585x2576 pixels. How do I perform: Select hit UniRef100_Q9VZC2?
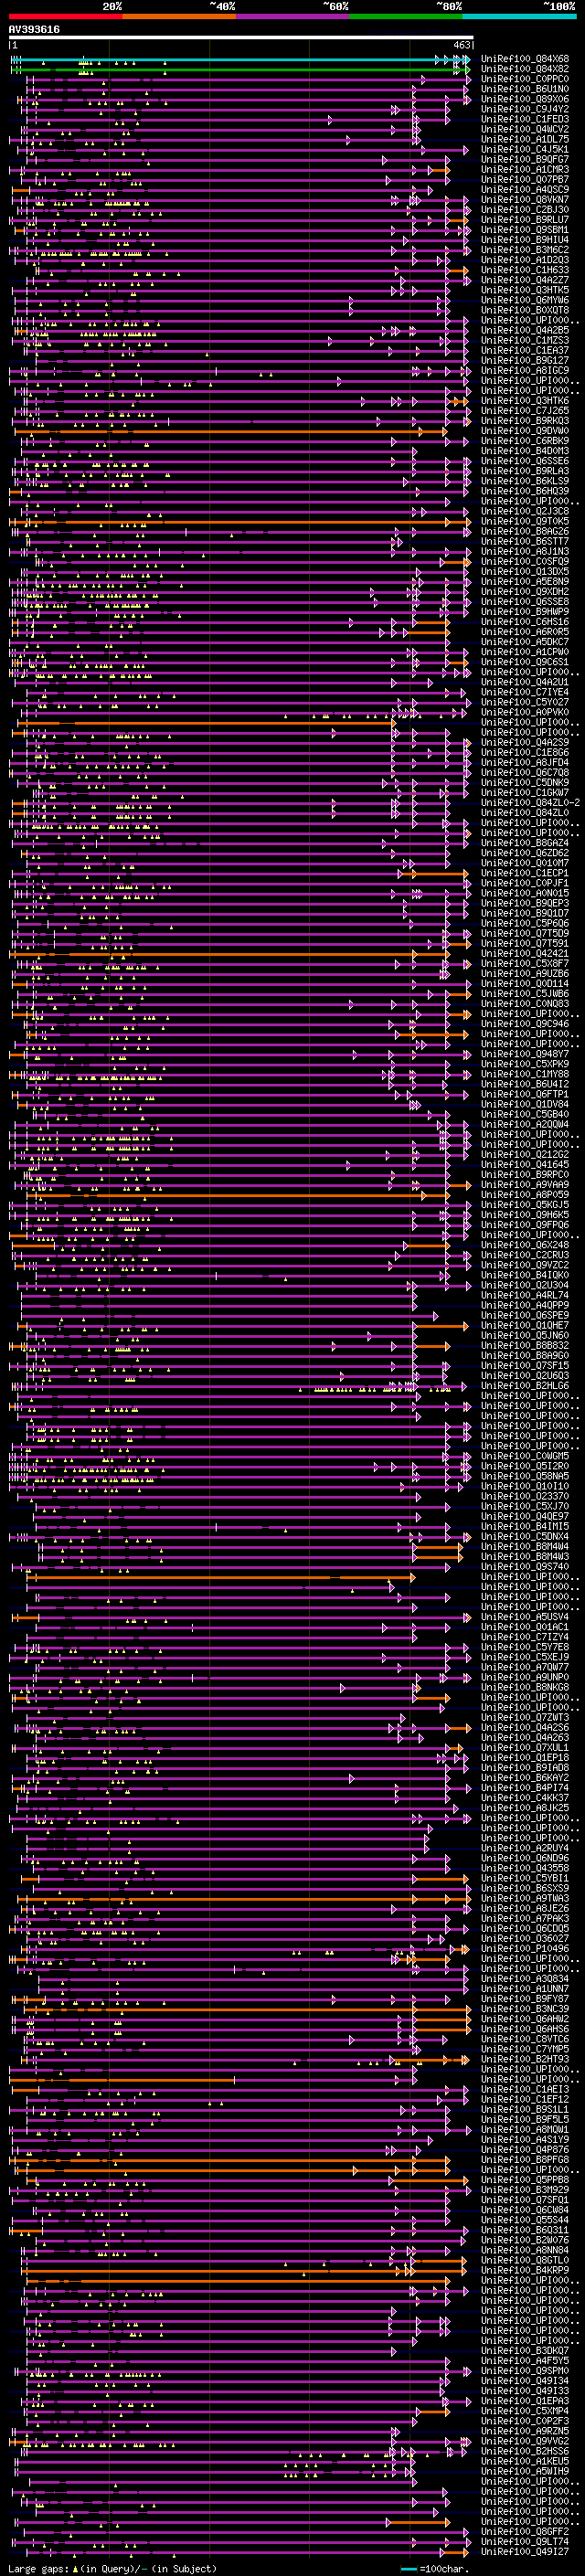point(525,1265)
